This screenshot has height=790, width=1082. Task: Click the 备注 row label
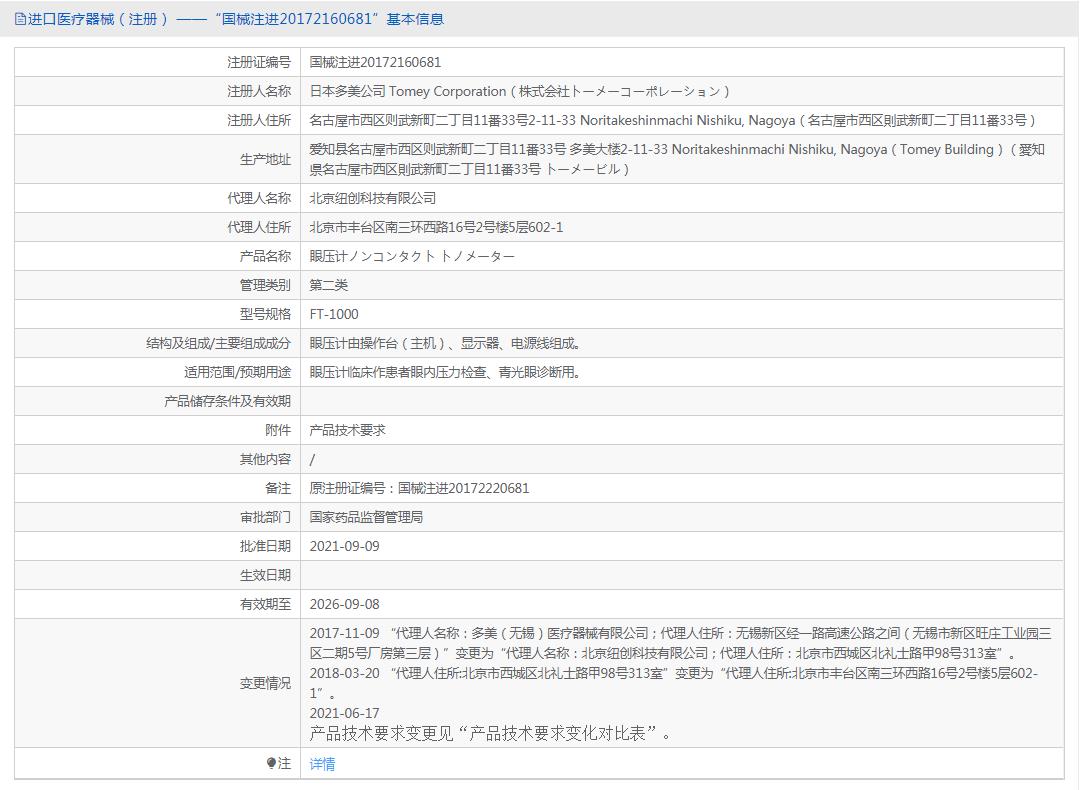278,488
